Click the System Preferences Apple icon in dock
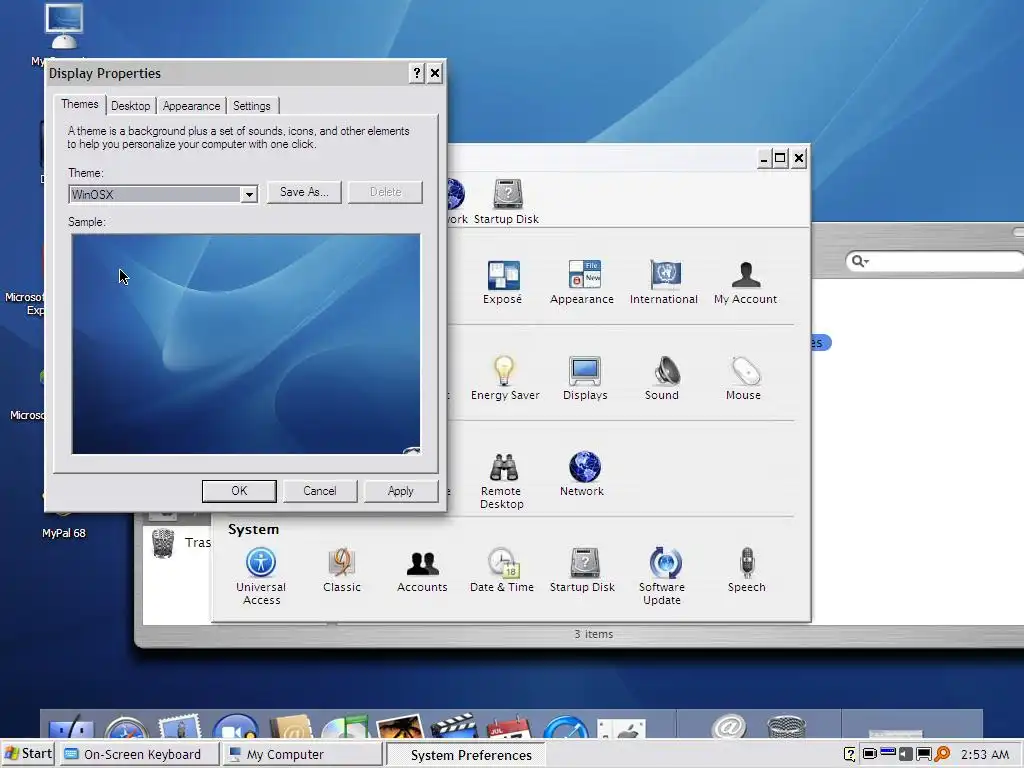 622,729
